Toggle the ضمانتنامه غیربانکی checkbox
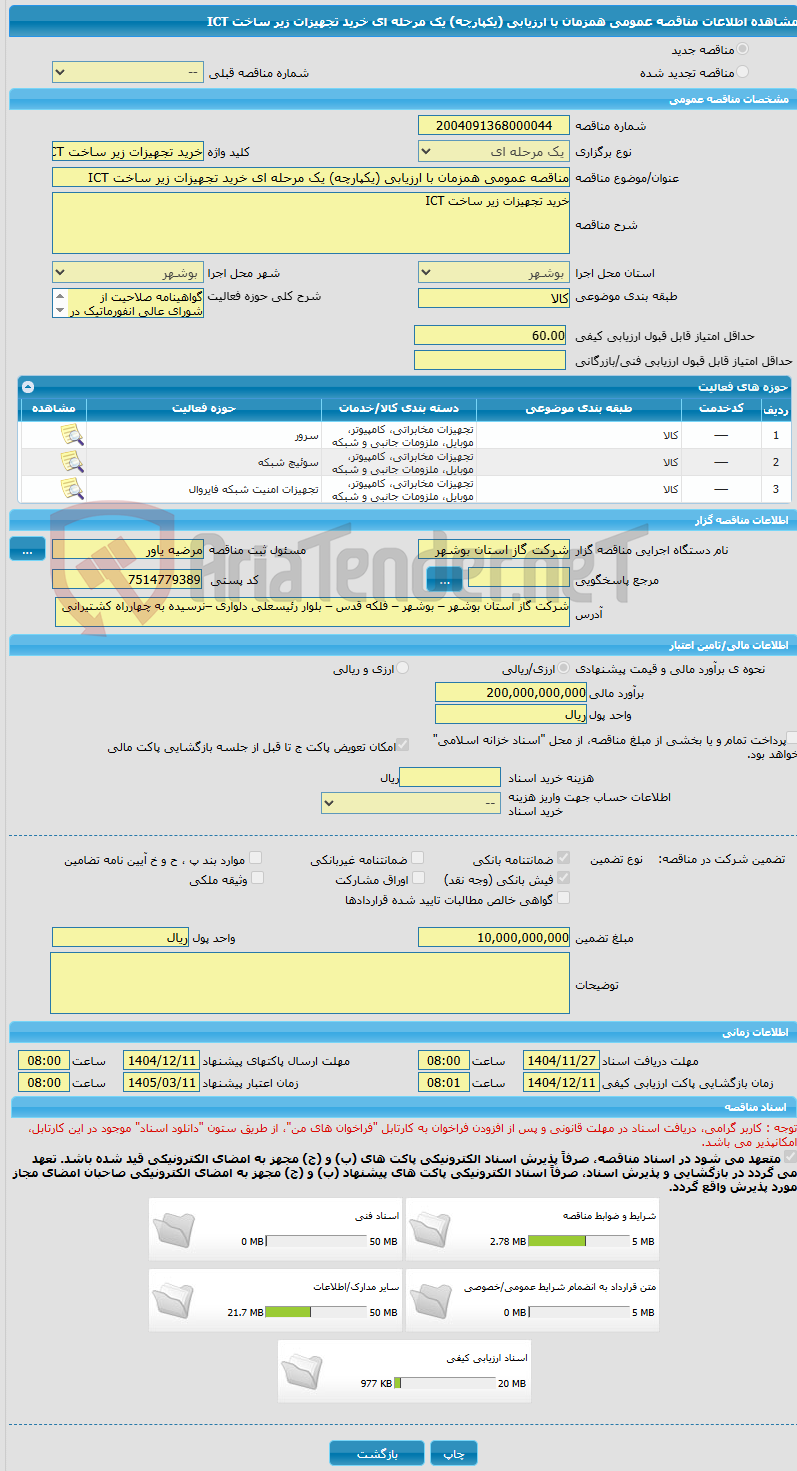This screenshot has height=1471, width=797. point(418,858)
